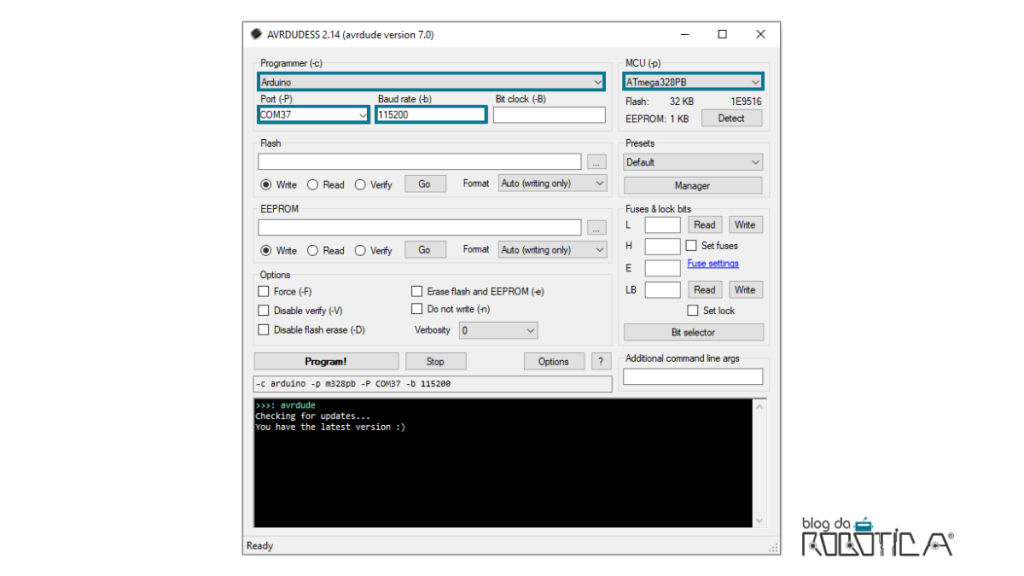
Task: Click the Bit clock (-B) input field
Action: (x=549, y=115)
